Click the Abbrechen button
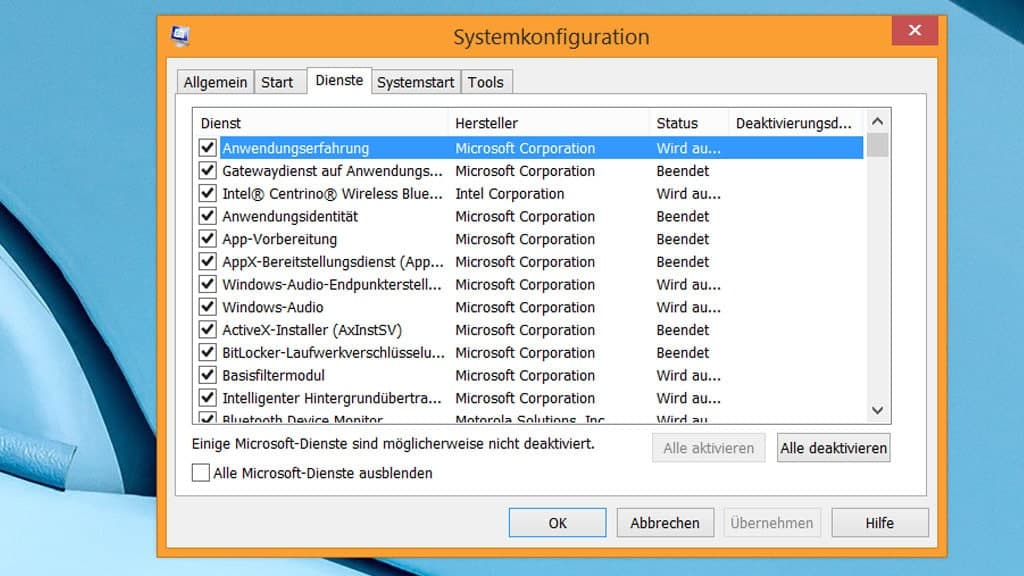Image resolution: width=1024 pixels, height=576 pixels. click(665, 523)
